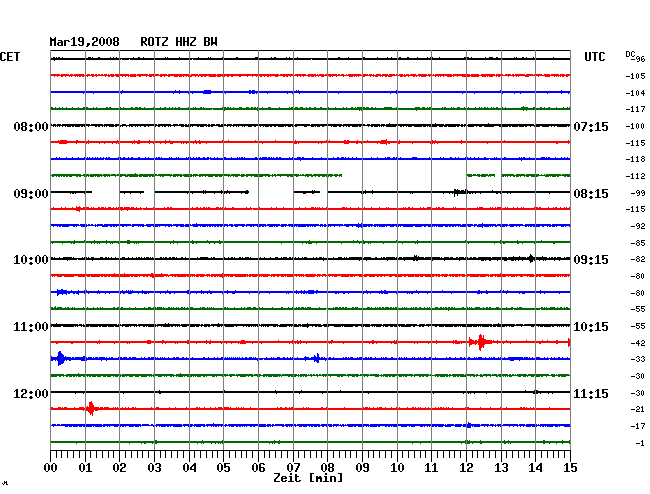Click the DC offset value -42
Image resolution: width=650 pixels, height=494 pixels.
637,343
